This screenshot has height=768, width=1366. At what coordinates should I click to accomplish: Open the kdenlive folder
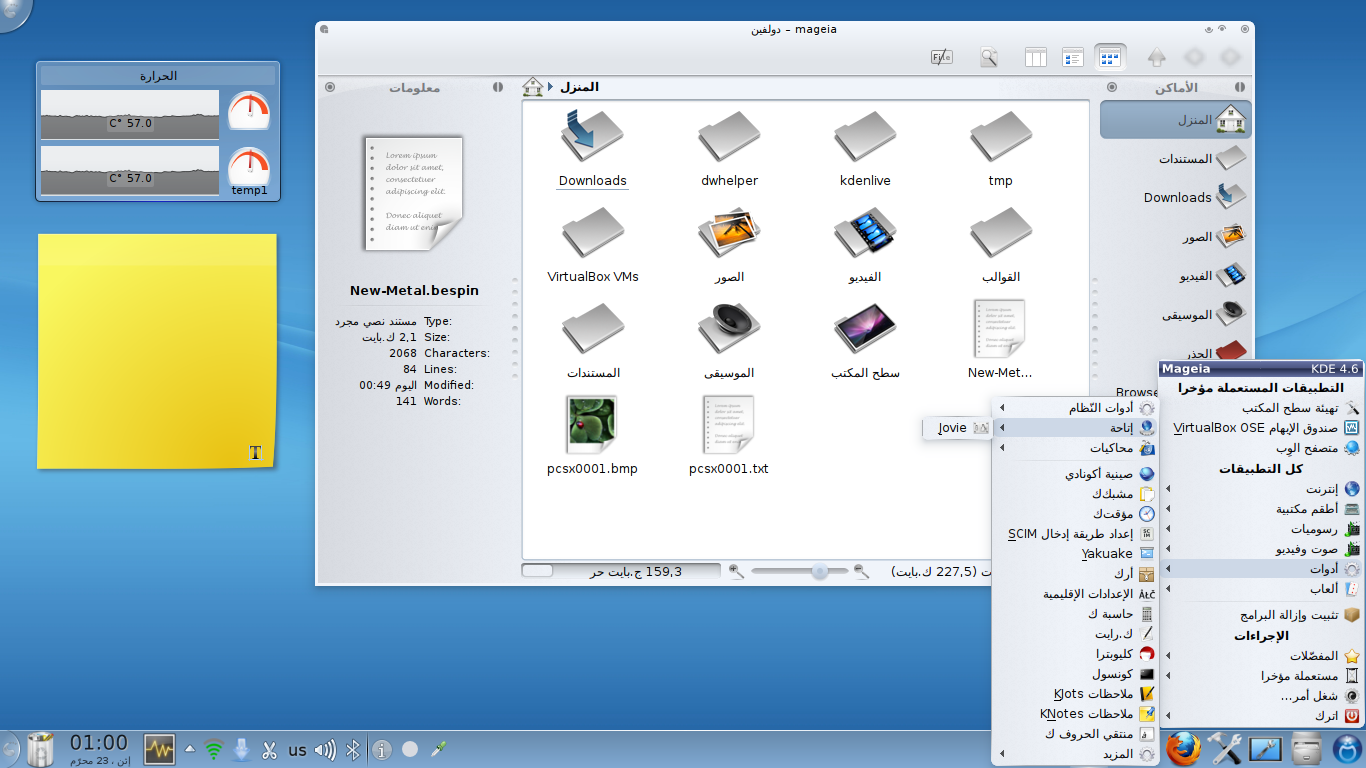point(865,148)
